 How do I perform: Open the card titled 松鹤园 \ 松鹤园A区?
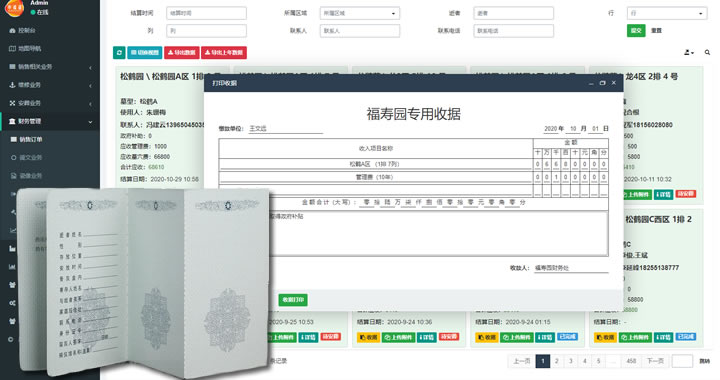pyautogui.click(x=162, y=77)
